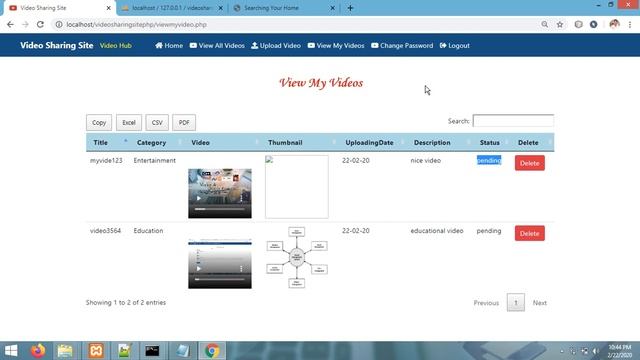
Task: Open myvide123 video options three-dot menu
Action: [241, 198]
